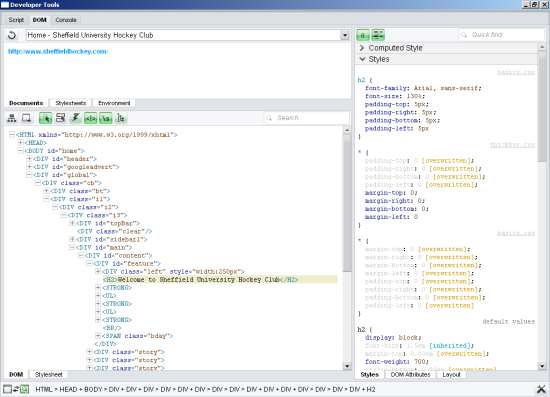Click the settings wrench icon in status bar
The image size is (550, 397).
541,389
